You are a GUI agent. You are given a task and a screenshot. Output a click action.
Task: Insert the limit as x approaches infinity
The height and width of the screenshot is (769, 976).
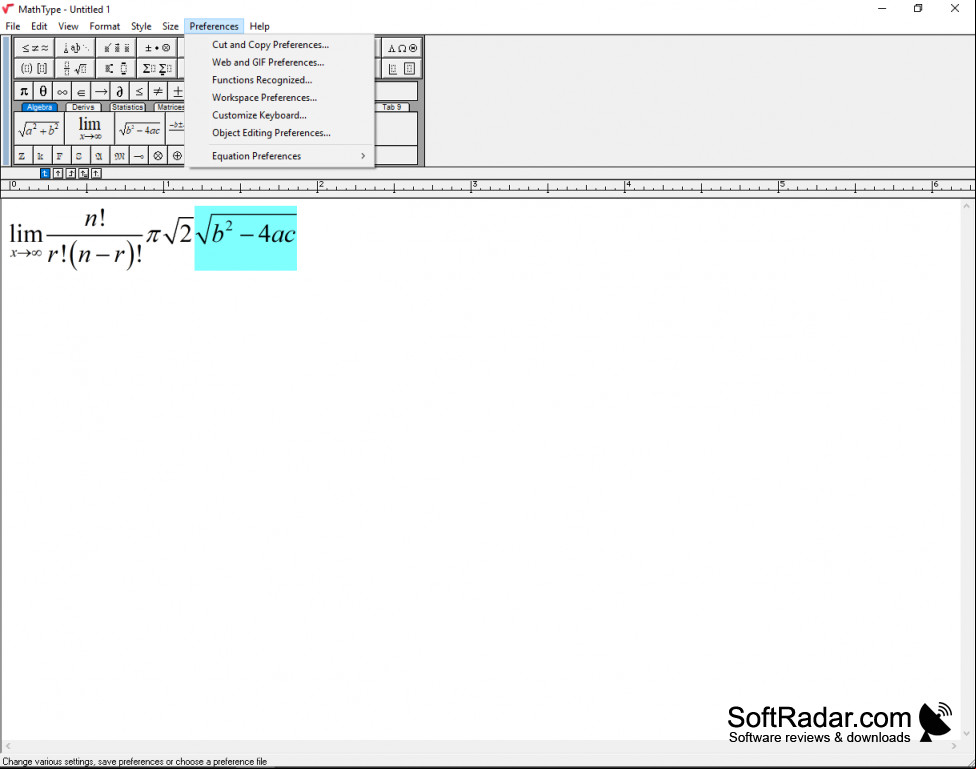pos(90,129)
